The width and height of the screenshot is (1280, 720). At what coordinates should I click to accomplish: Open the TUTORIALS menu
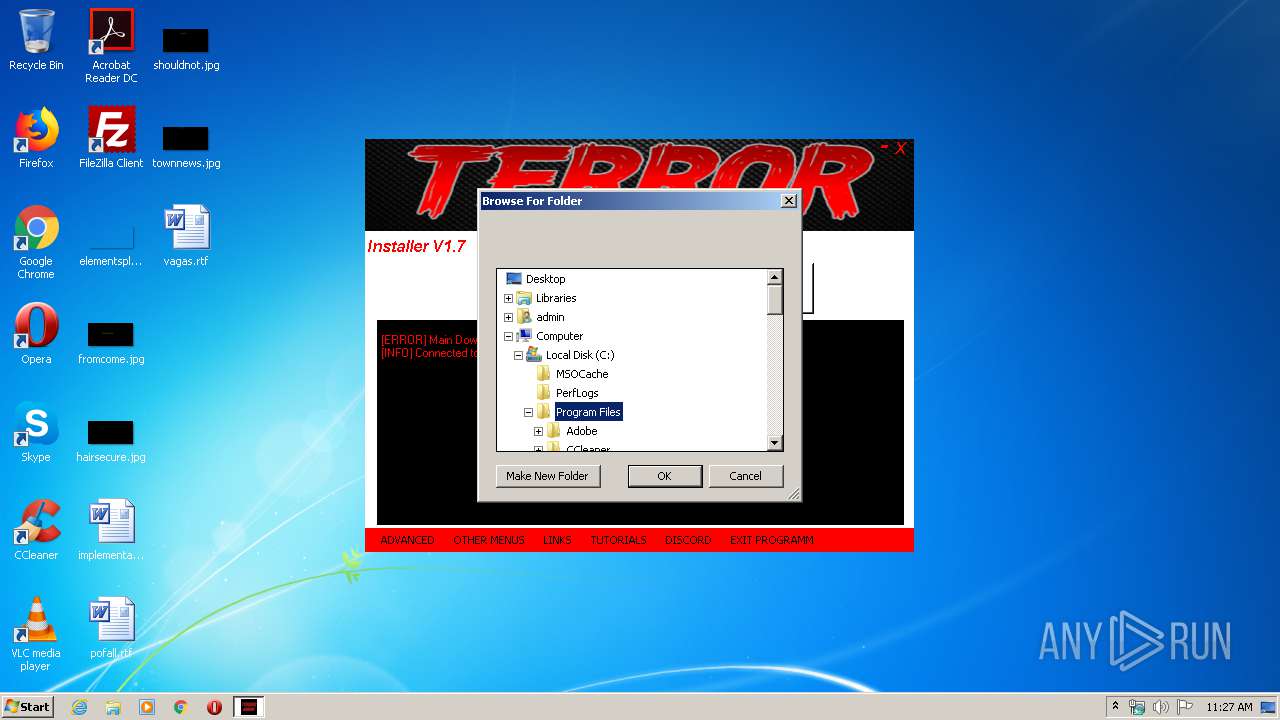pos(618,540)
